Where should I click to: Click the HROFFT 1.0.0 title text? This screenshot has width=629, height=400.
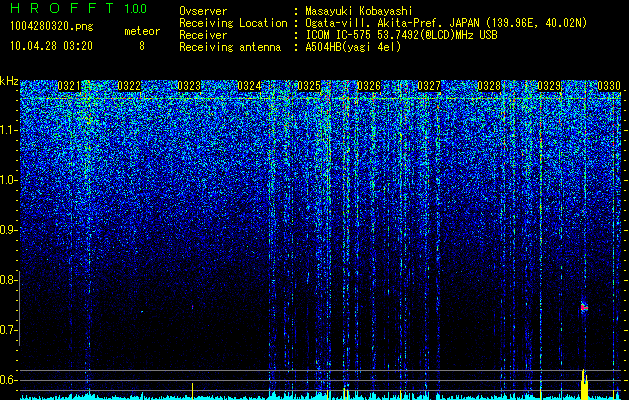[x=79, y=8]
